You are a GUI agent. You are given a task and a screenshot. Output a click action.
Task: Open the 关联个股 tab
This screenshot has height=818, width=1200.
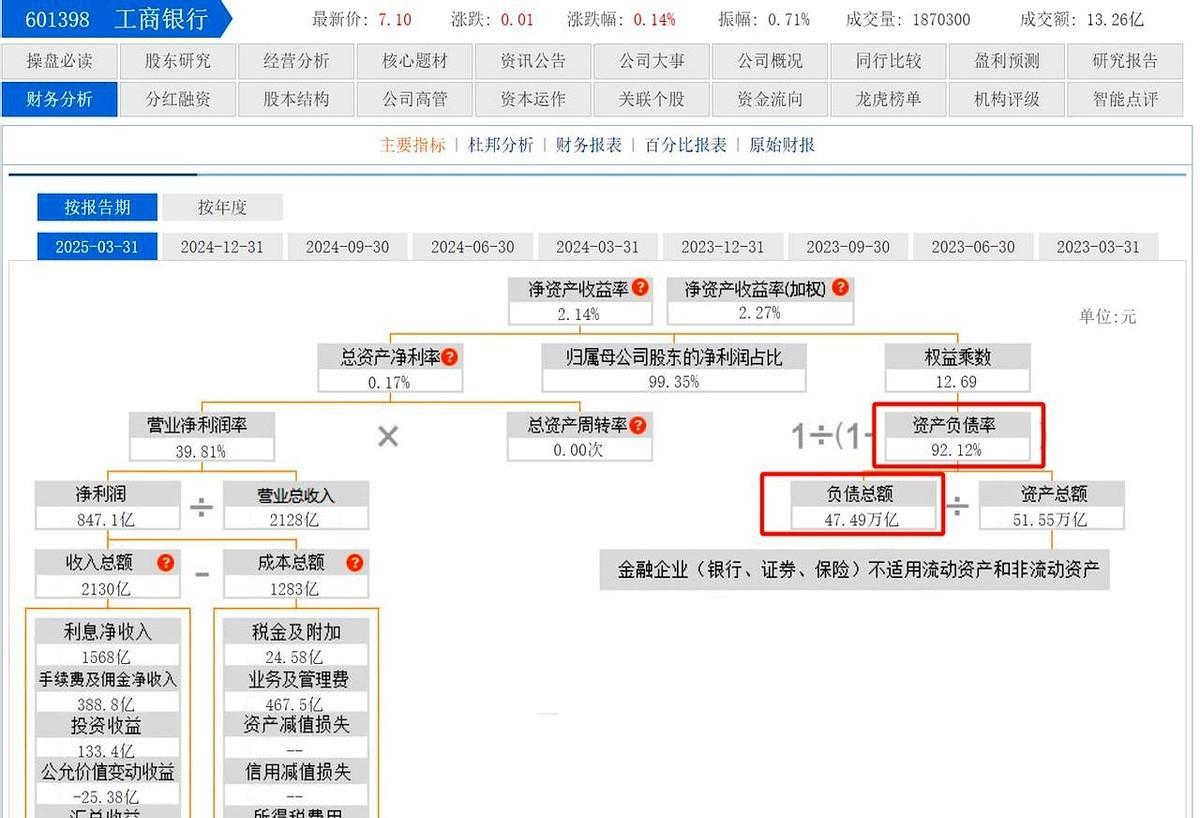click(652, 100)
